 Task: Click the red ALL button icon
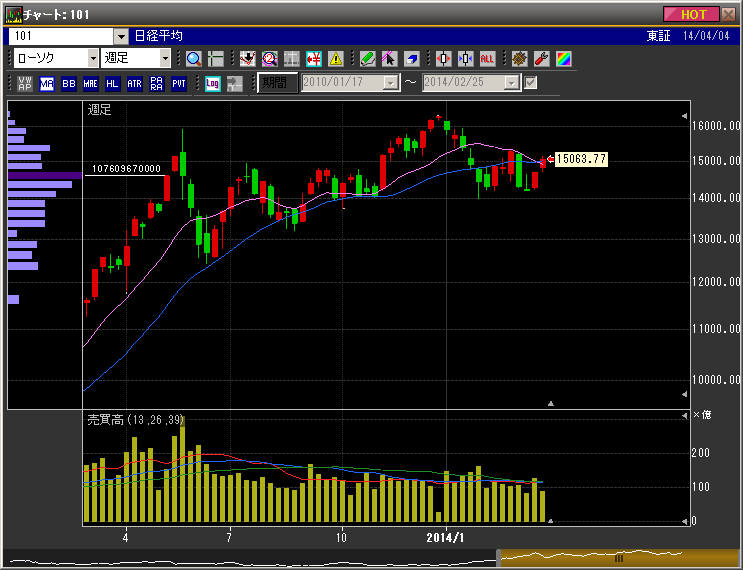[x=487, y=58]
